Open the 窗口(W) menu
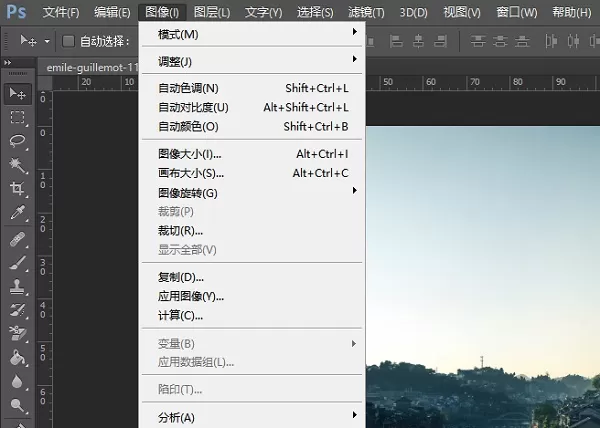The height and width of the screenshot is (428, 600). pos(517,13)
